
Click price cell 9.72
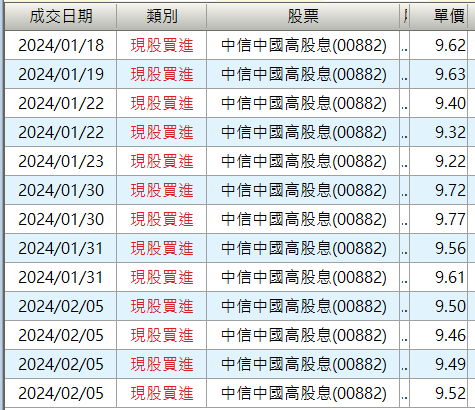(x=439, y=190)
